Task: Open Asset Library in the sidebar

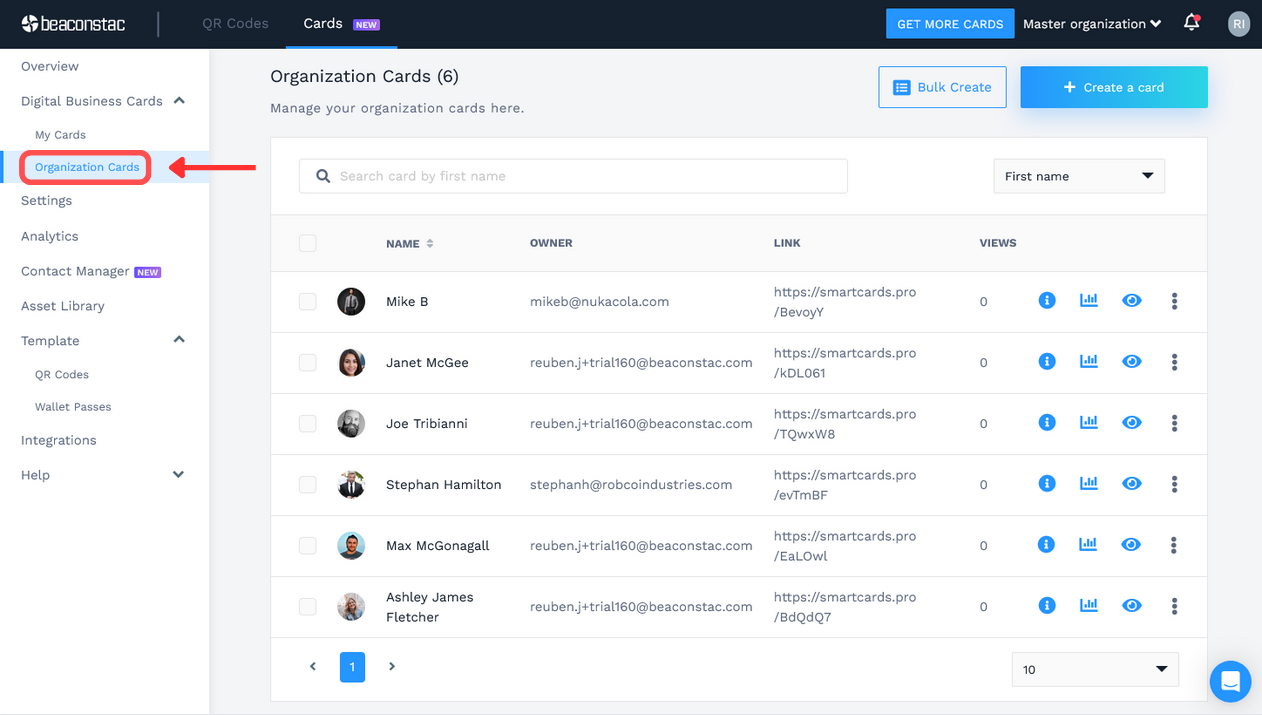Action: (x=63, y=306)
